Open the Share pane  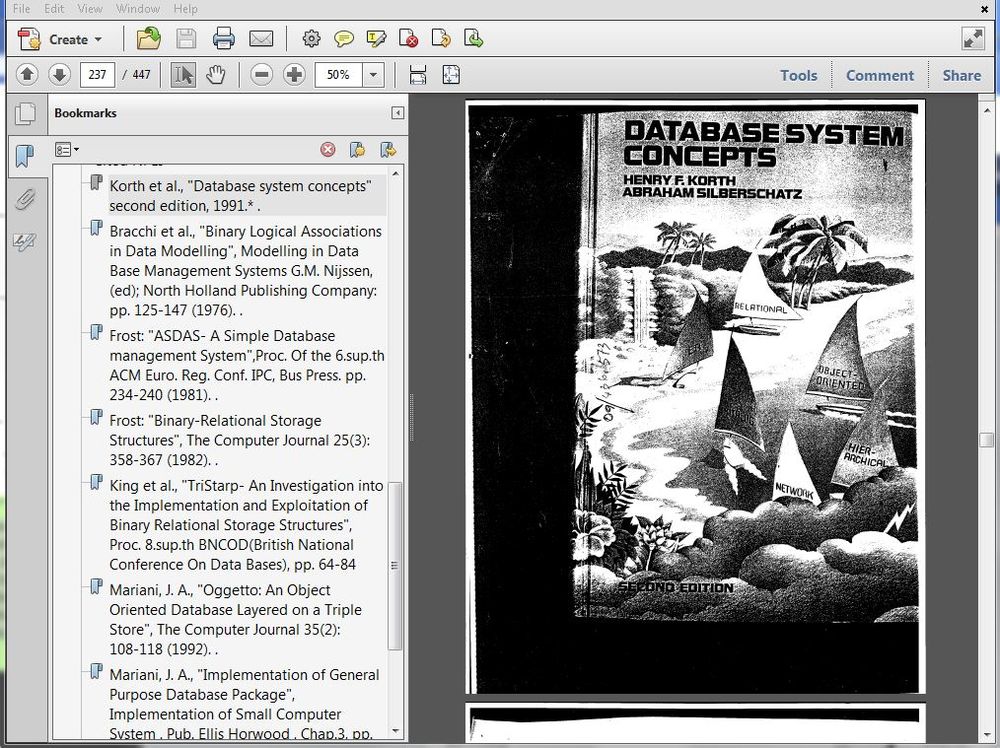962,75
